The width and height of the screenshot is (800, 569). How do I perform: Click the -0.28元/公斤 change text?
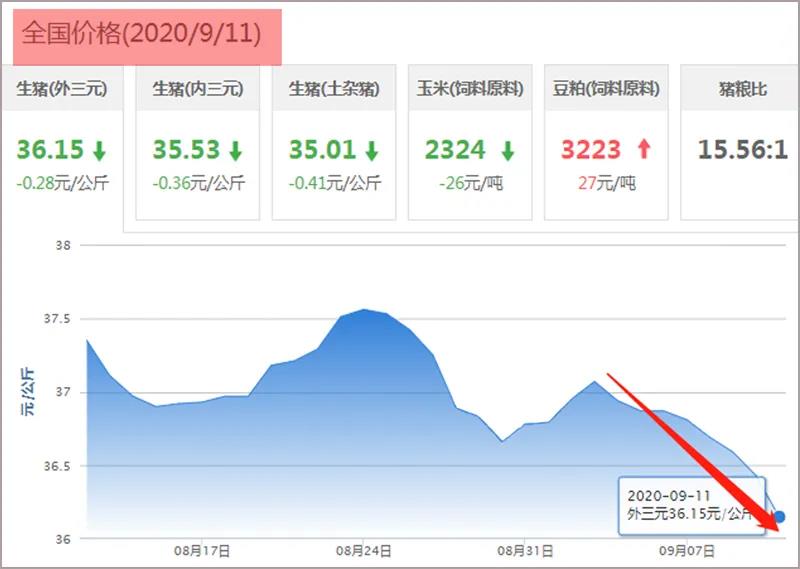pyautogui.click(x=62, y=183)
